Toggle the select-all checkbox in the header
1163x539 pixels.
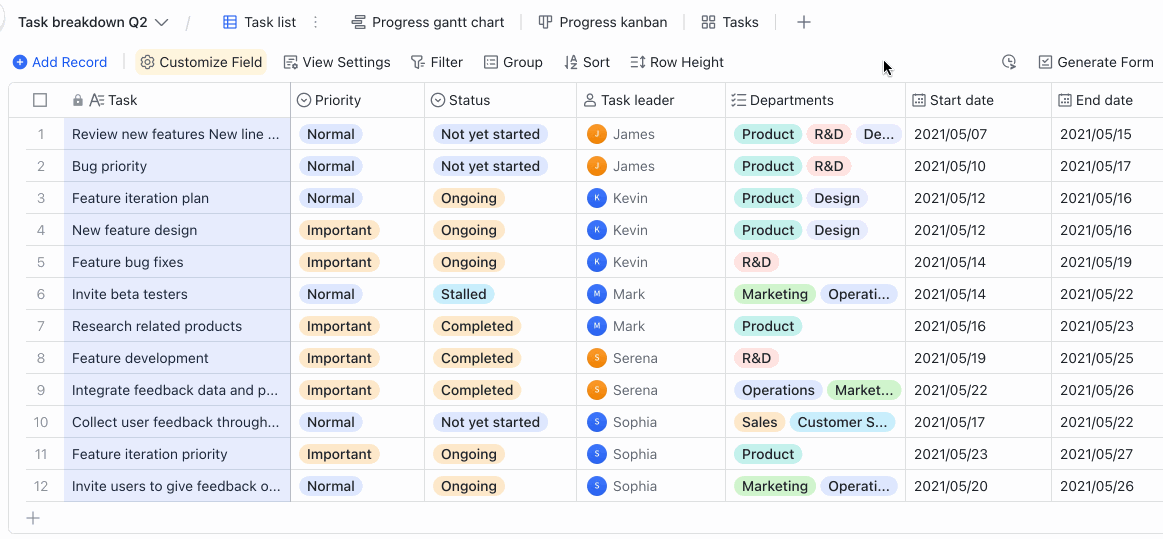40,100
